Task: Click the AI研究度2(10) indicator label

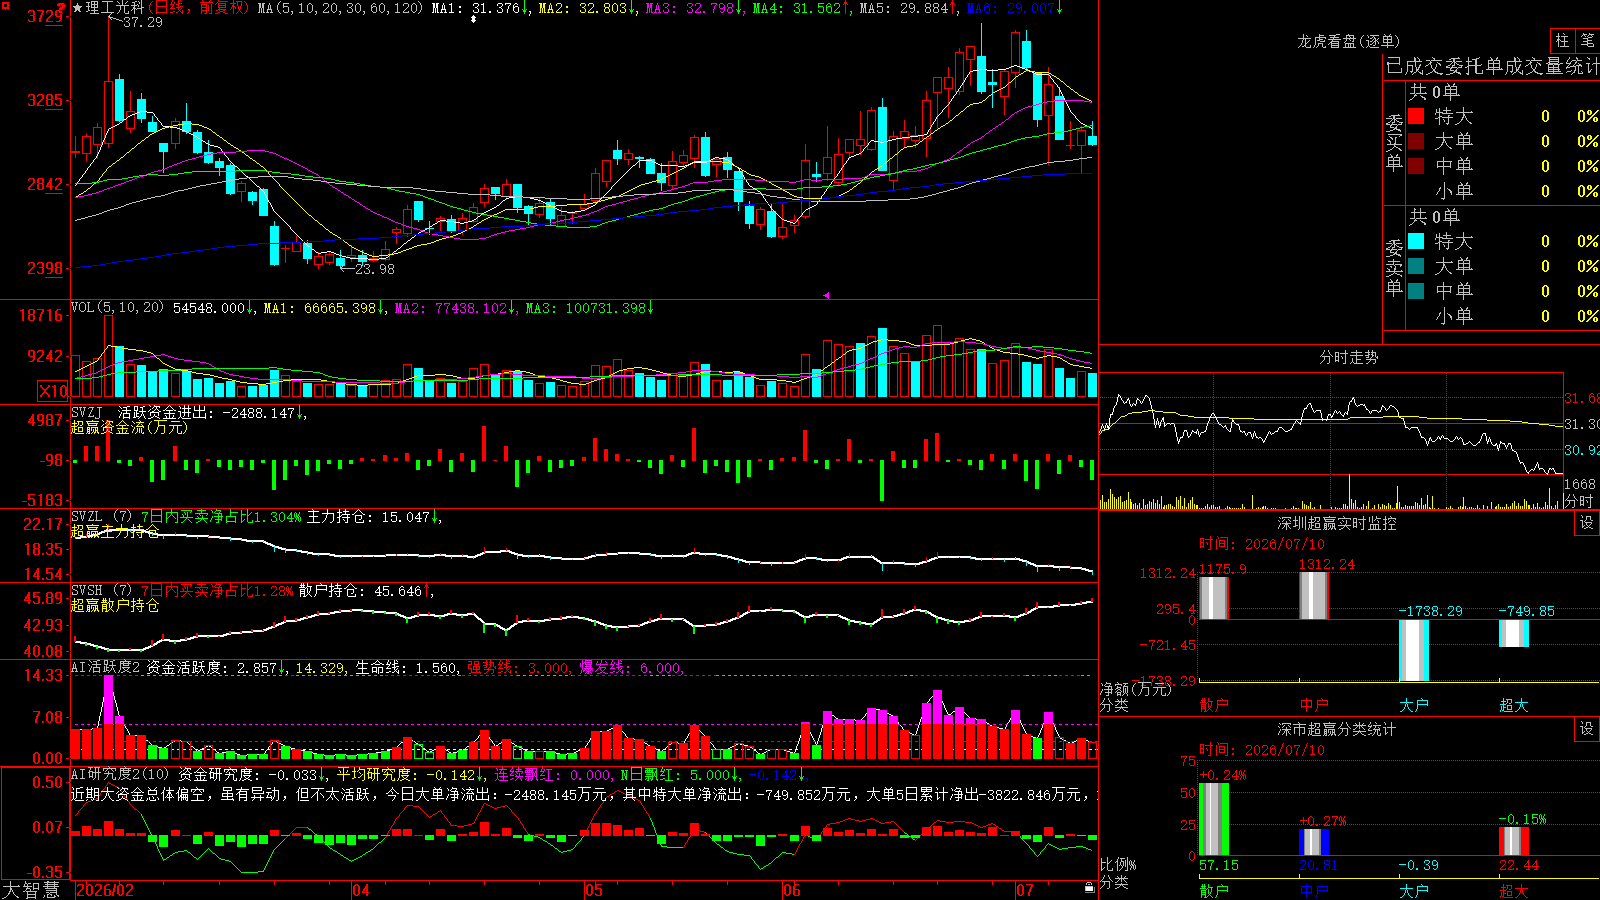Action: (121, 774)
